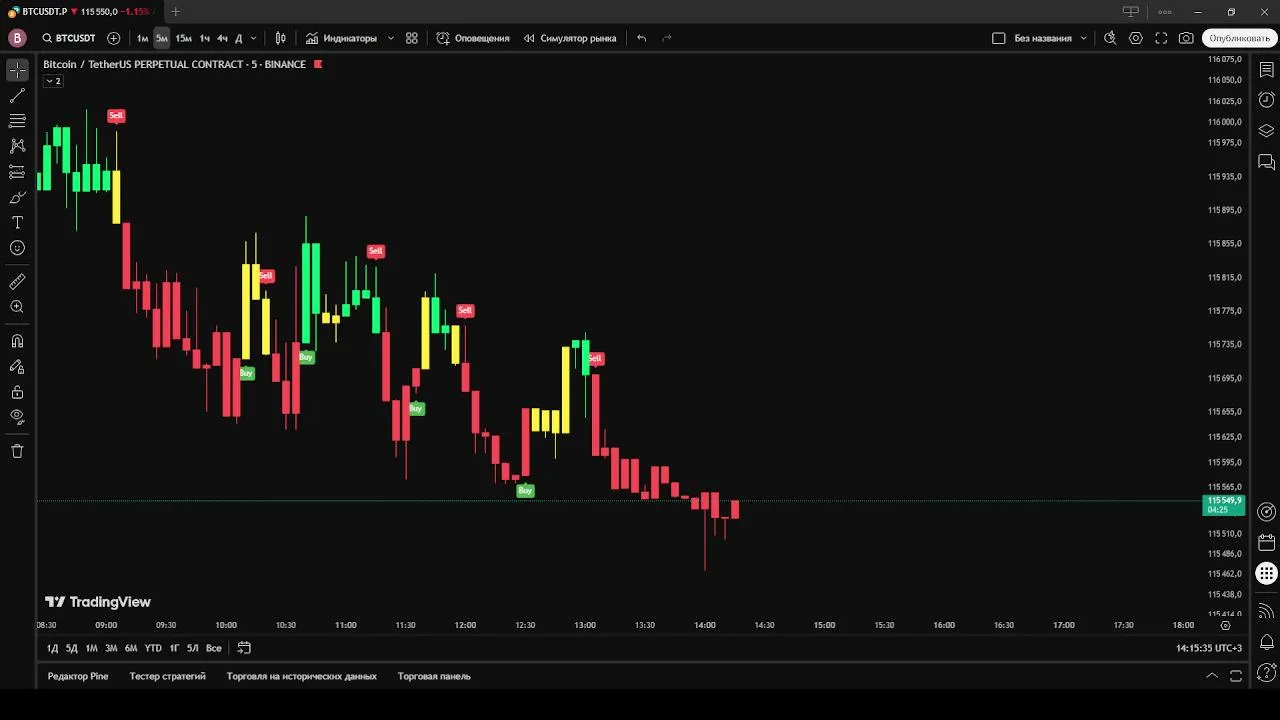
Task: Open the chats panel icon
Action: tap(1266, 162)
